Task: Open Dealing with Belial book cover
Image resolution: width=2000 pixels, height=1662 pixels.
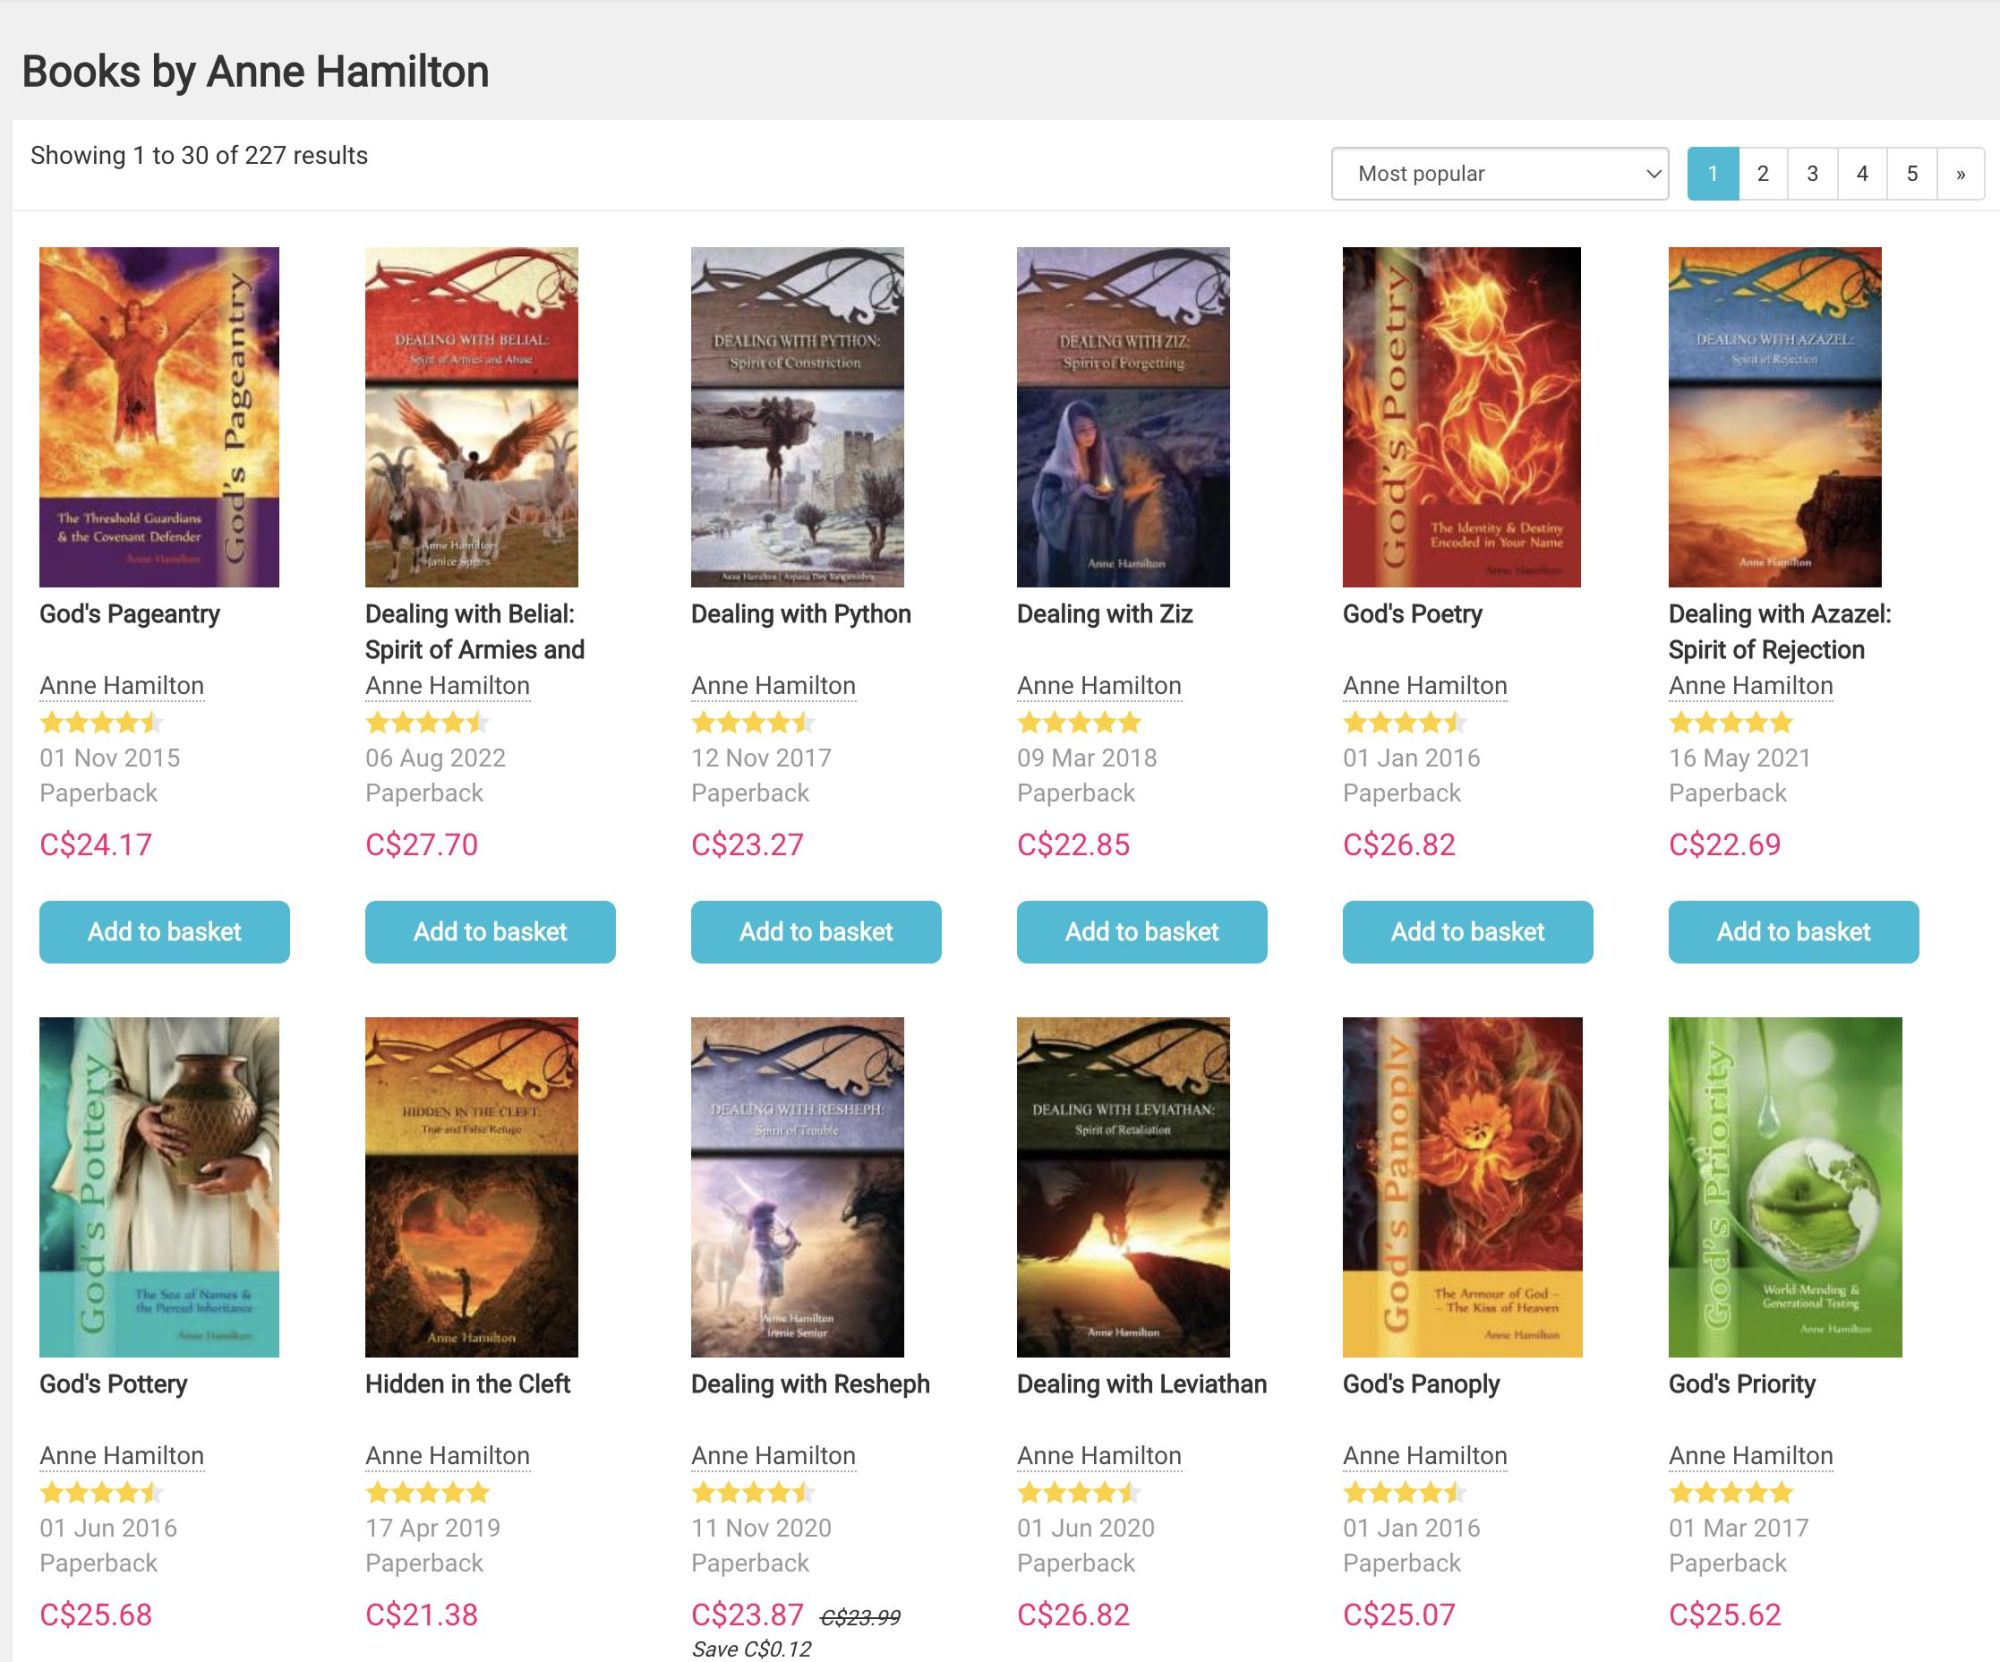Action: pos(472,417)
